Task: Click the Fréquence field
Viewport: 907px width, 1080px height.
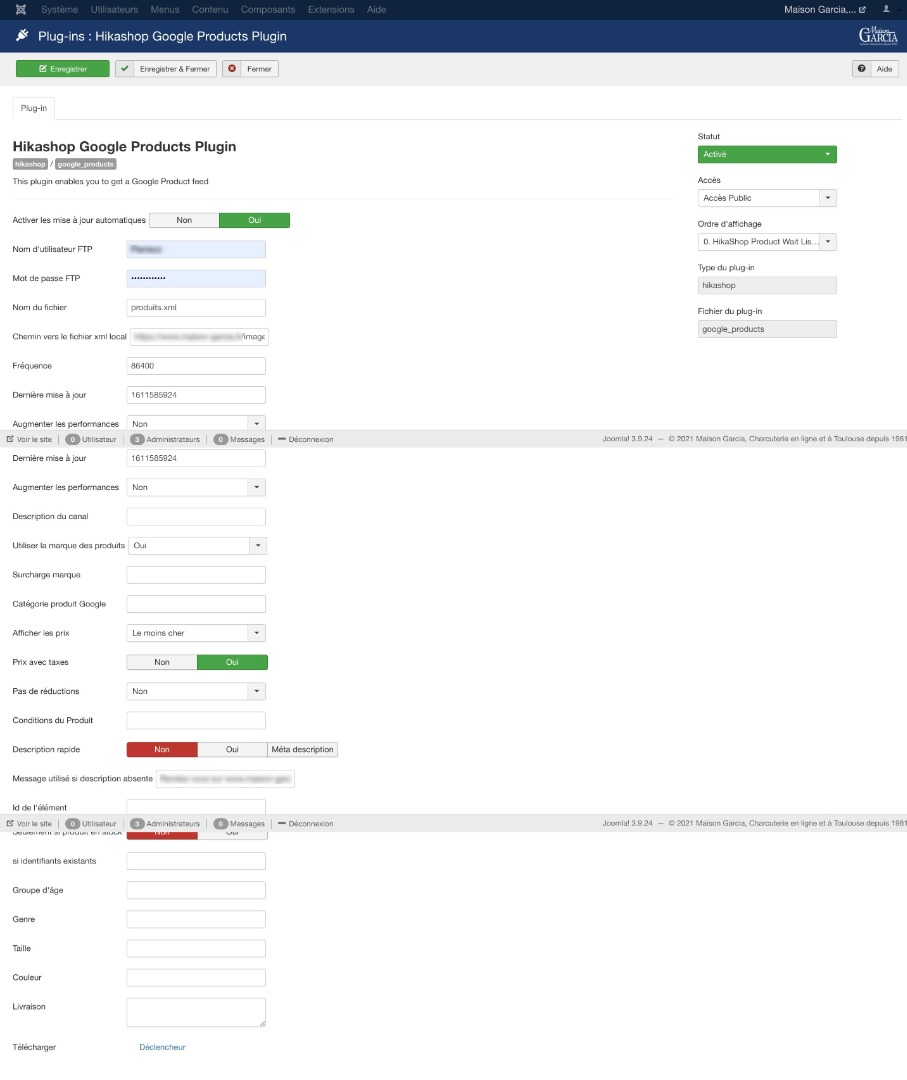Action: (196, 366)
